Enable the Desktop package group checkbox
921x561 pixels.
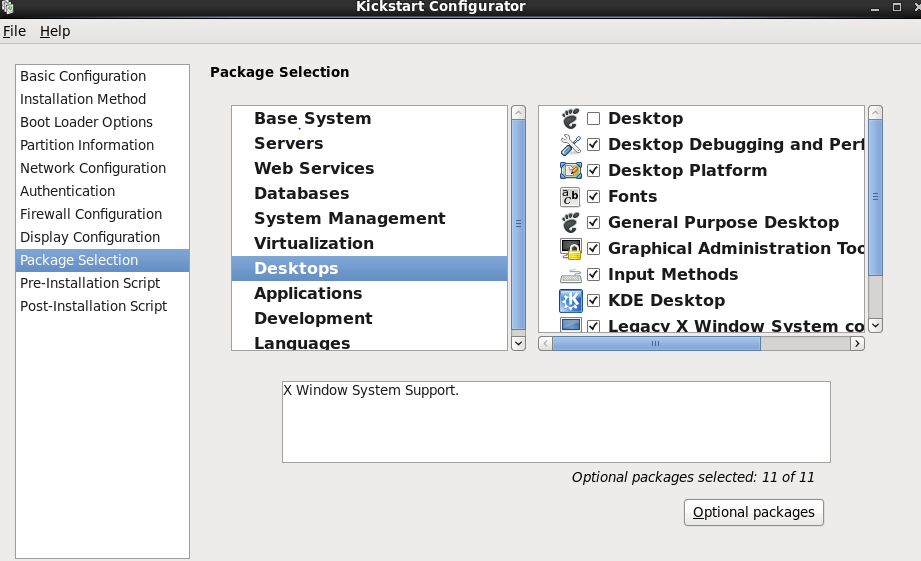pos(594,119)
